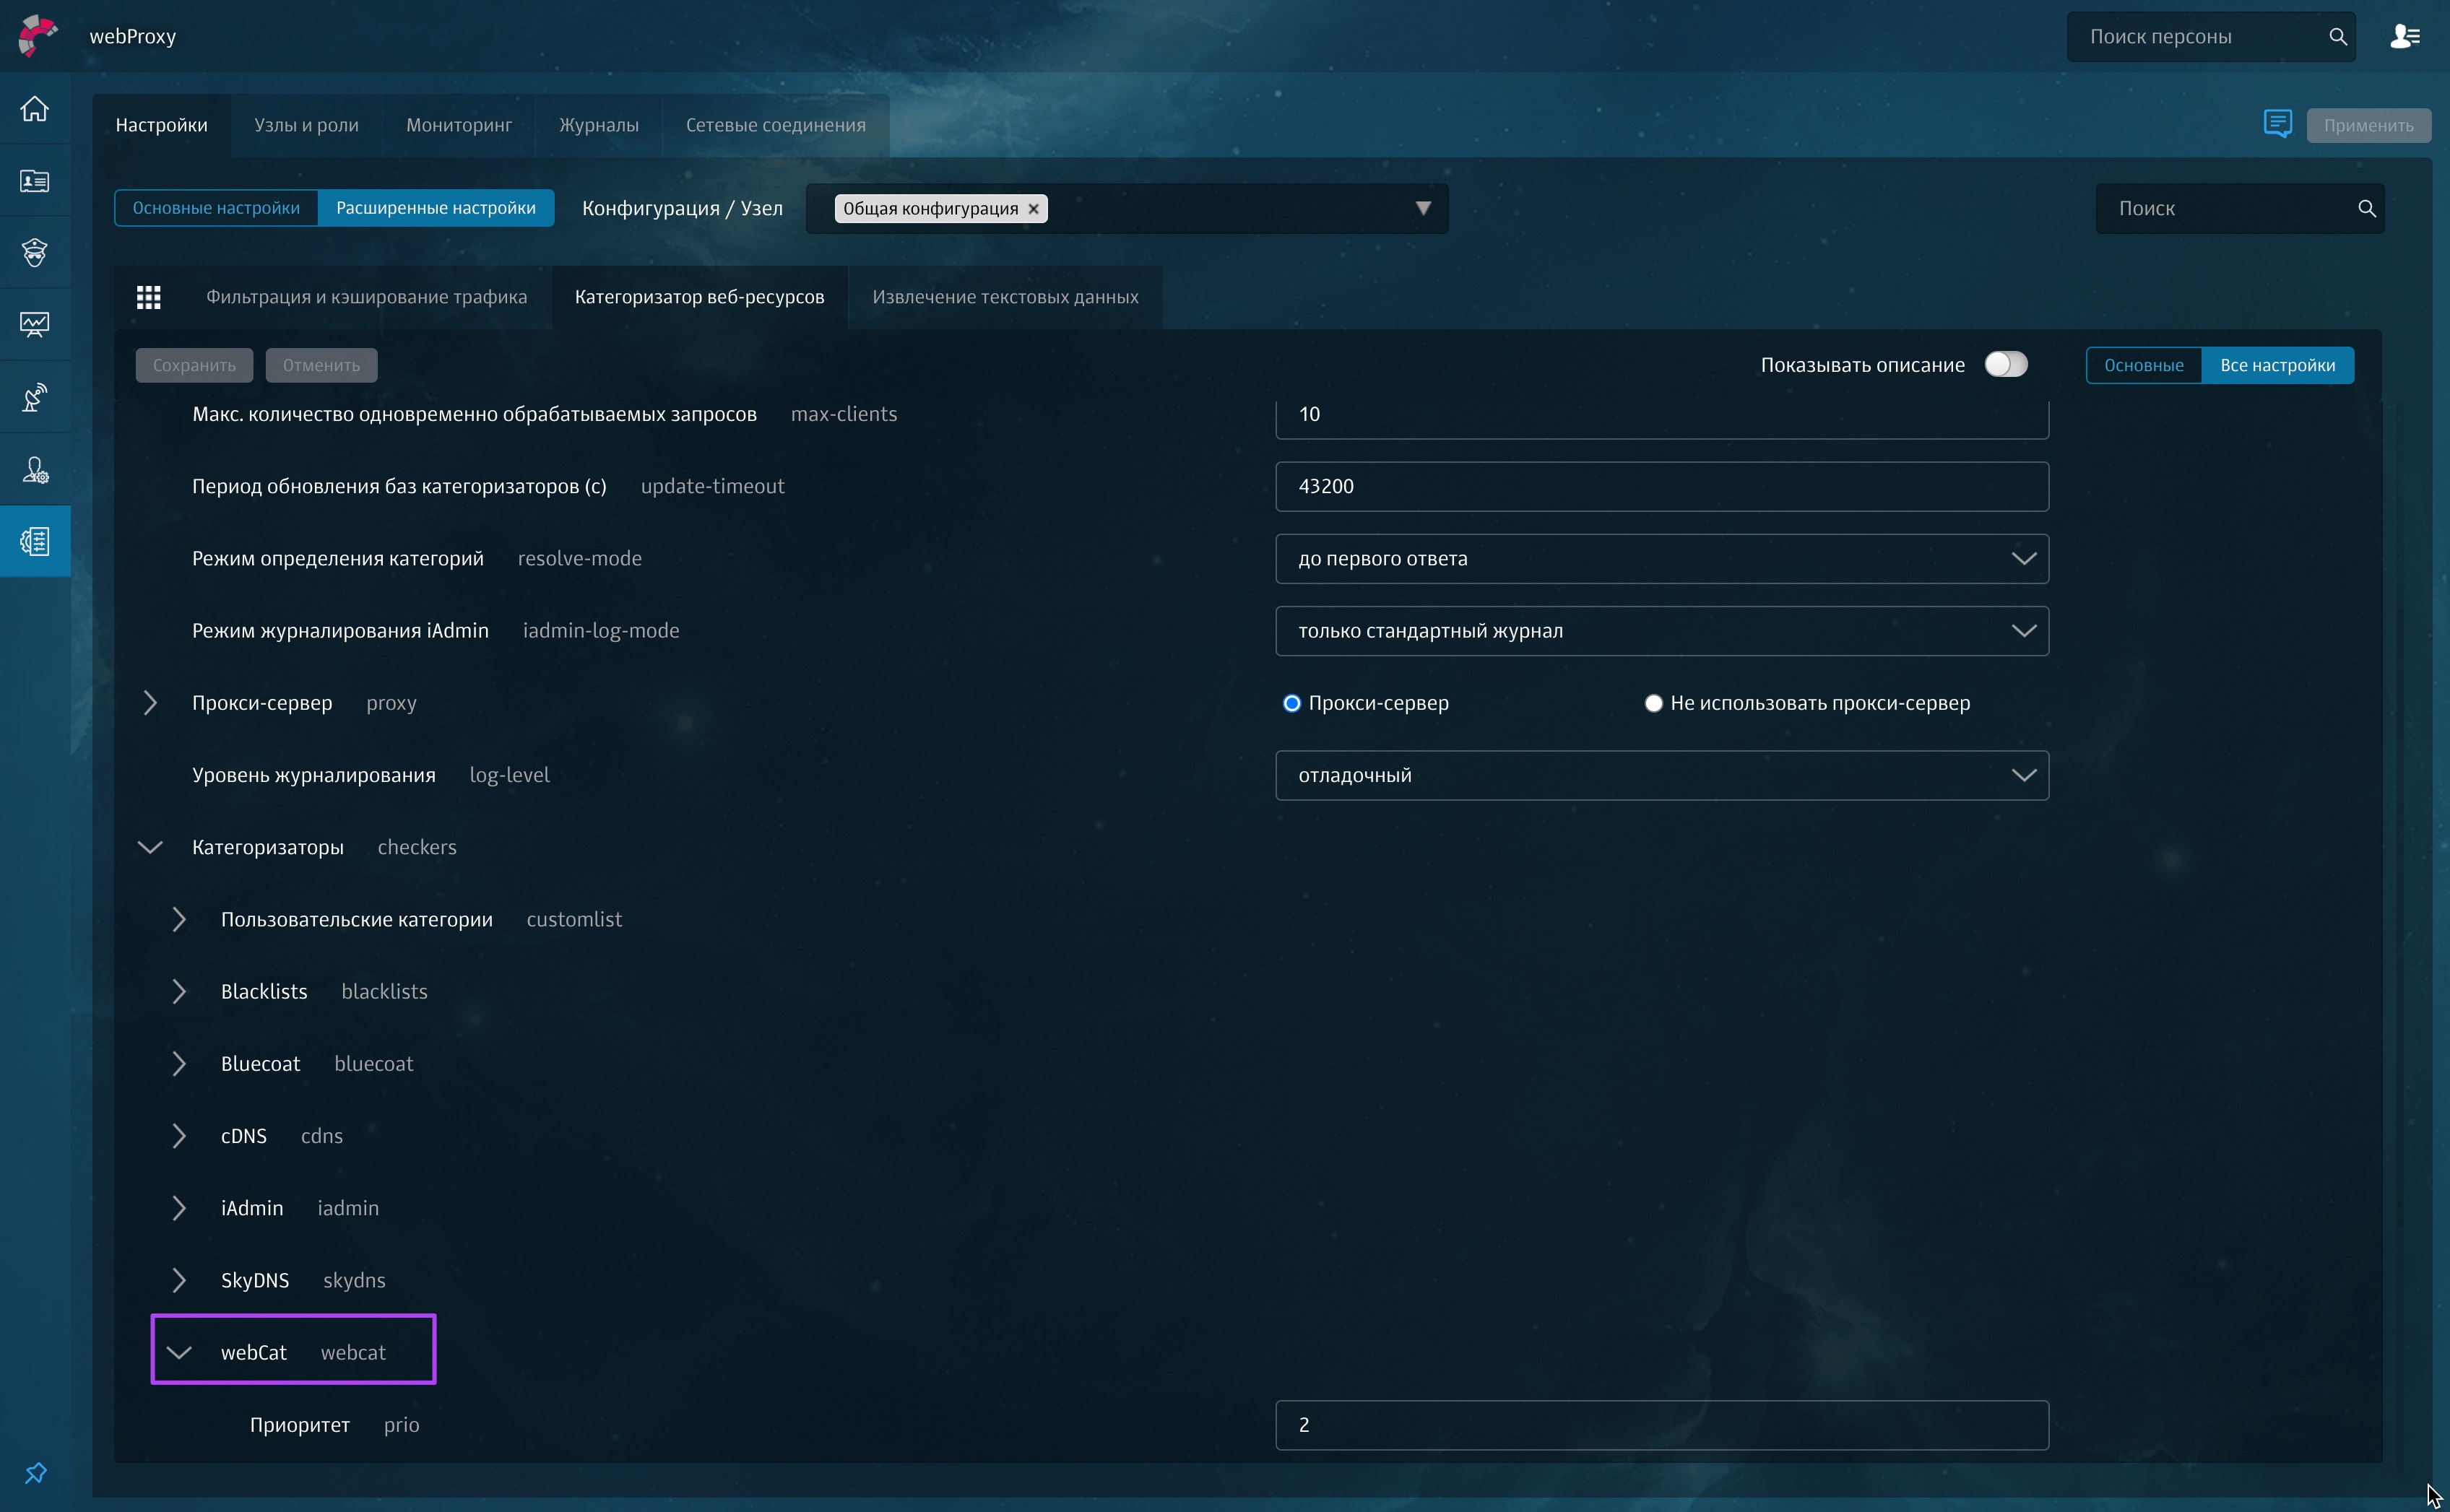
Task: Remove the Общая конфигурация tag
Action: 1033,209
